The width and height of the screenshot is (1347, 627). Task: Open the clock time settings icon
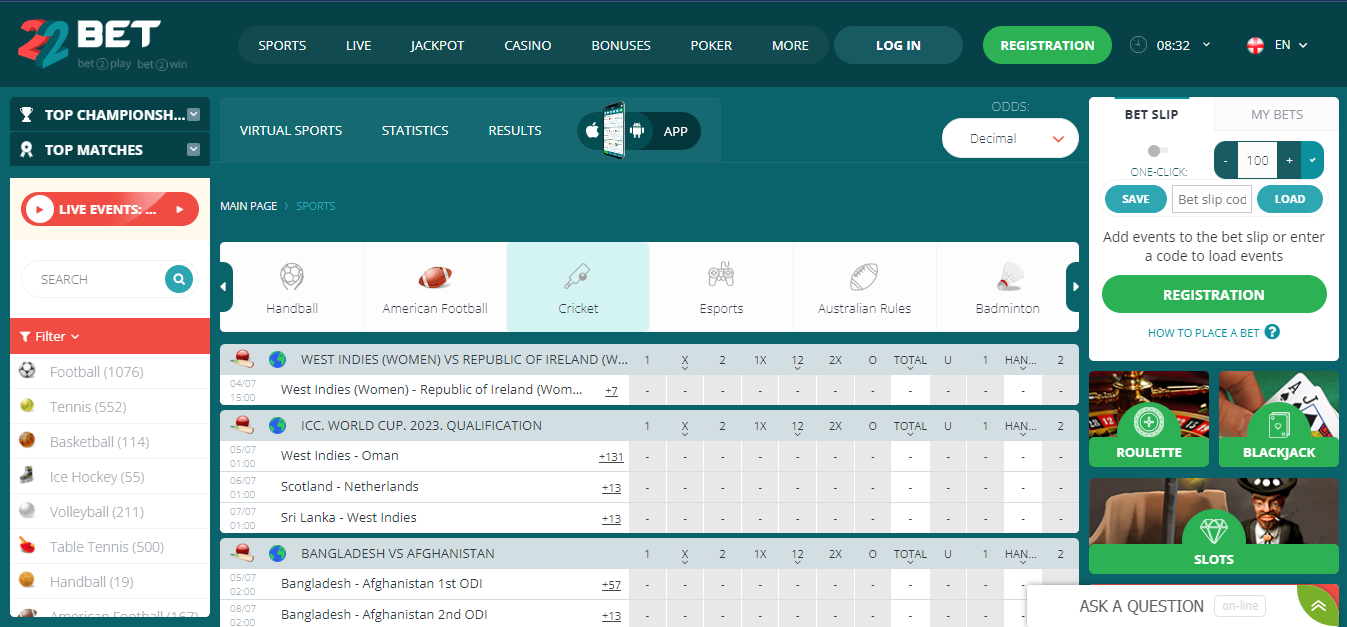point(1138,45)
